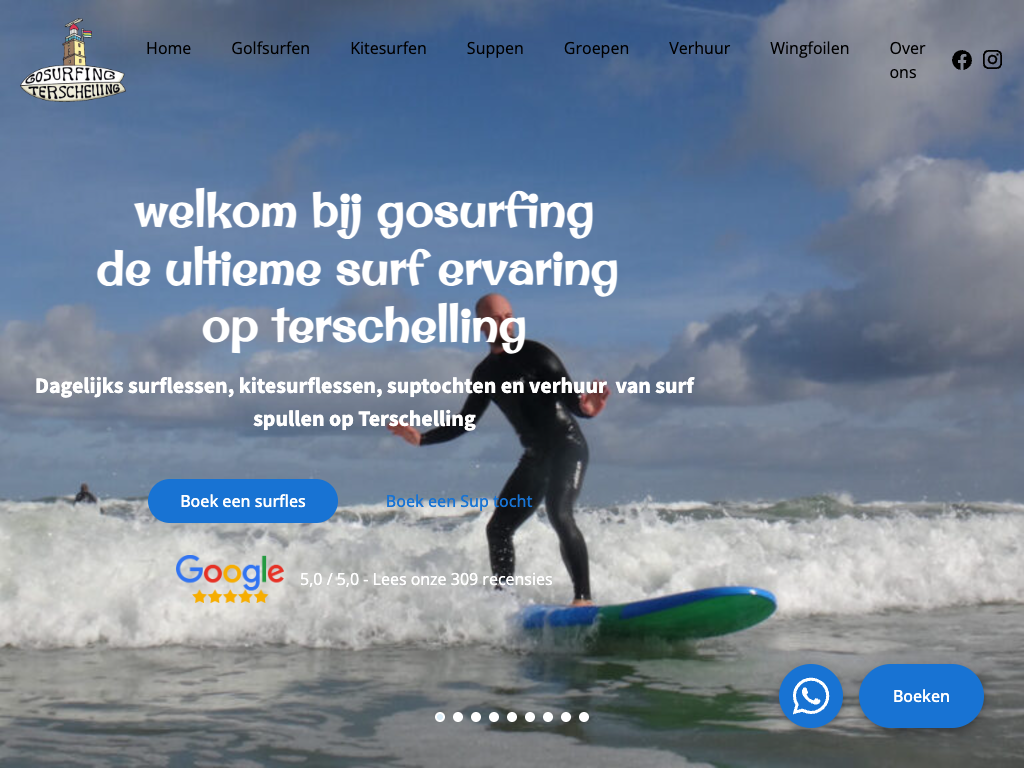The image size is (1024, 768).
Task: Click the GoSurfing Terschelling logo
Action: 73,61
